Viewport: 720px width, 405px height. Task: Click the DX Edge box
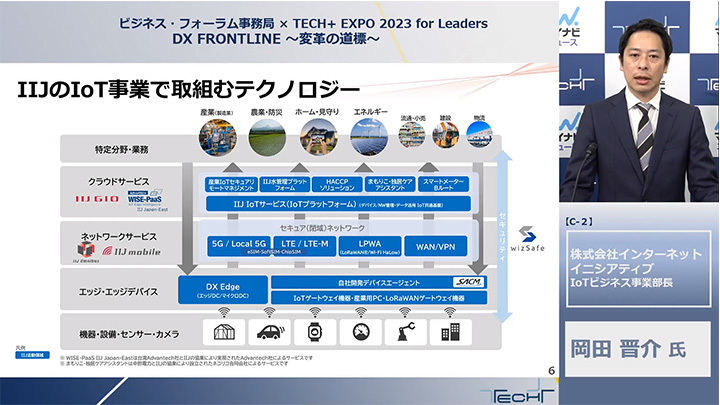pos(223,290)
